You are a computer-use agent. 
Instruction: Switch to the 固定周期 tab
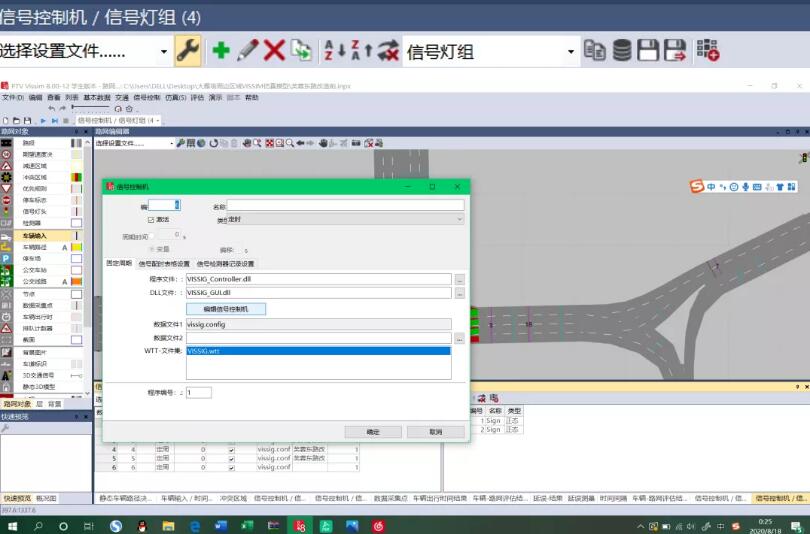119,263
